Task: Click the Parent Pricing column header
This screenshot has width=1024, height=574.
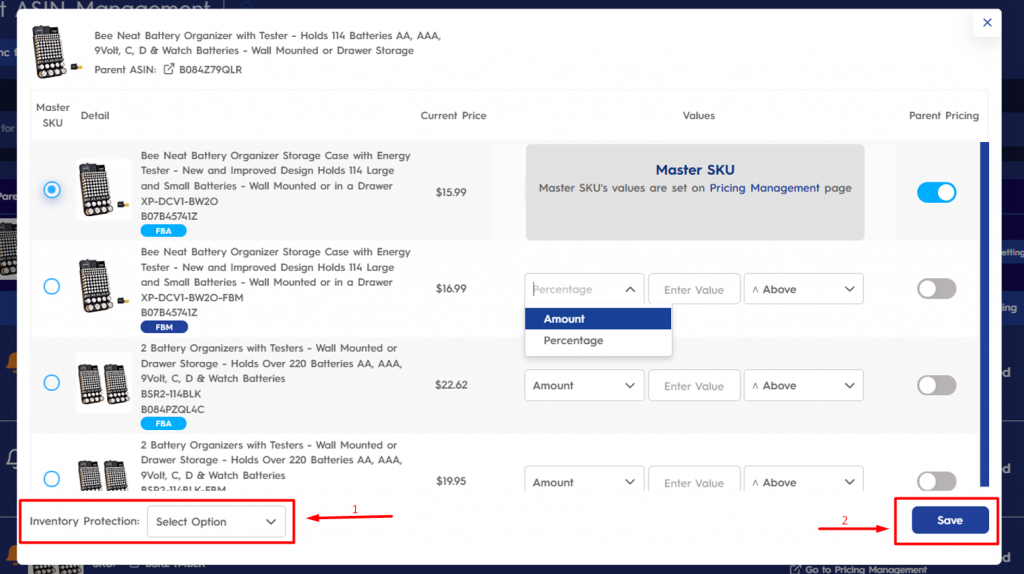Action: coord(944,116)
